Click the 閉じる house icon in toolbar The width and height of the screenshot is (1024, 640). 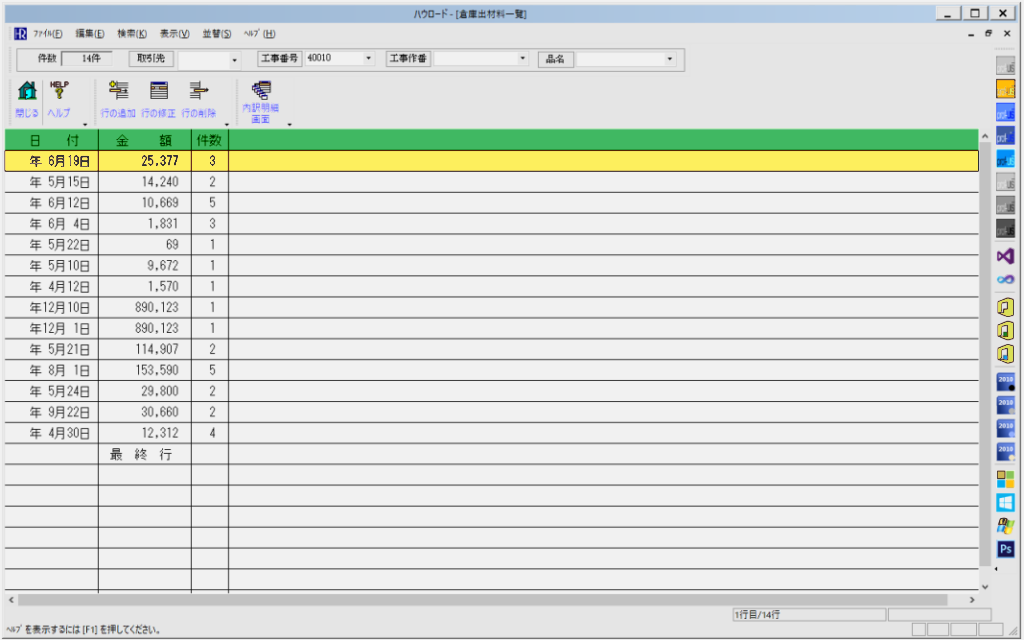[x=27, y=92]
